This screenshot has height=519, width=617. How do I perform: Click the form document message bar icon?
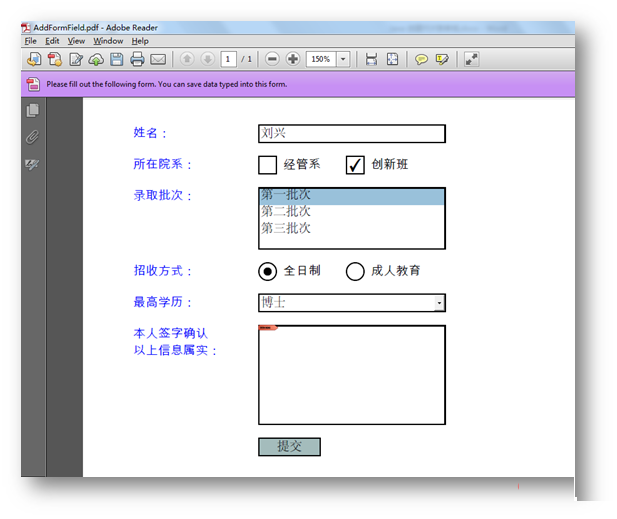click(x=33, y=84)
